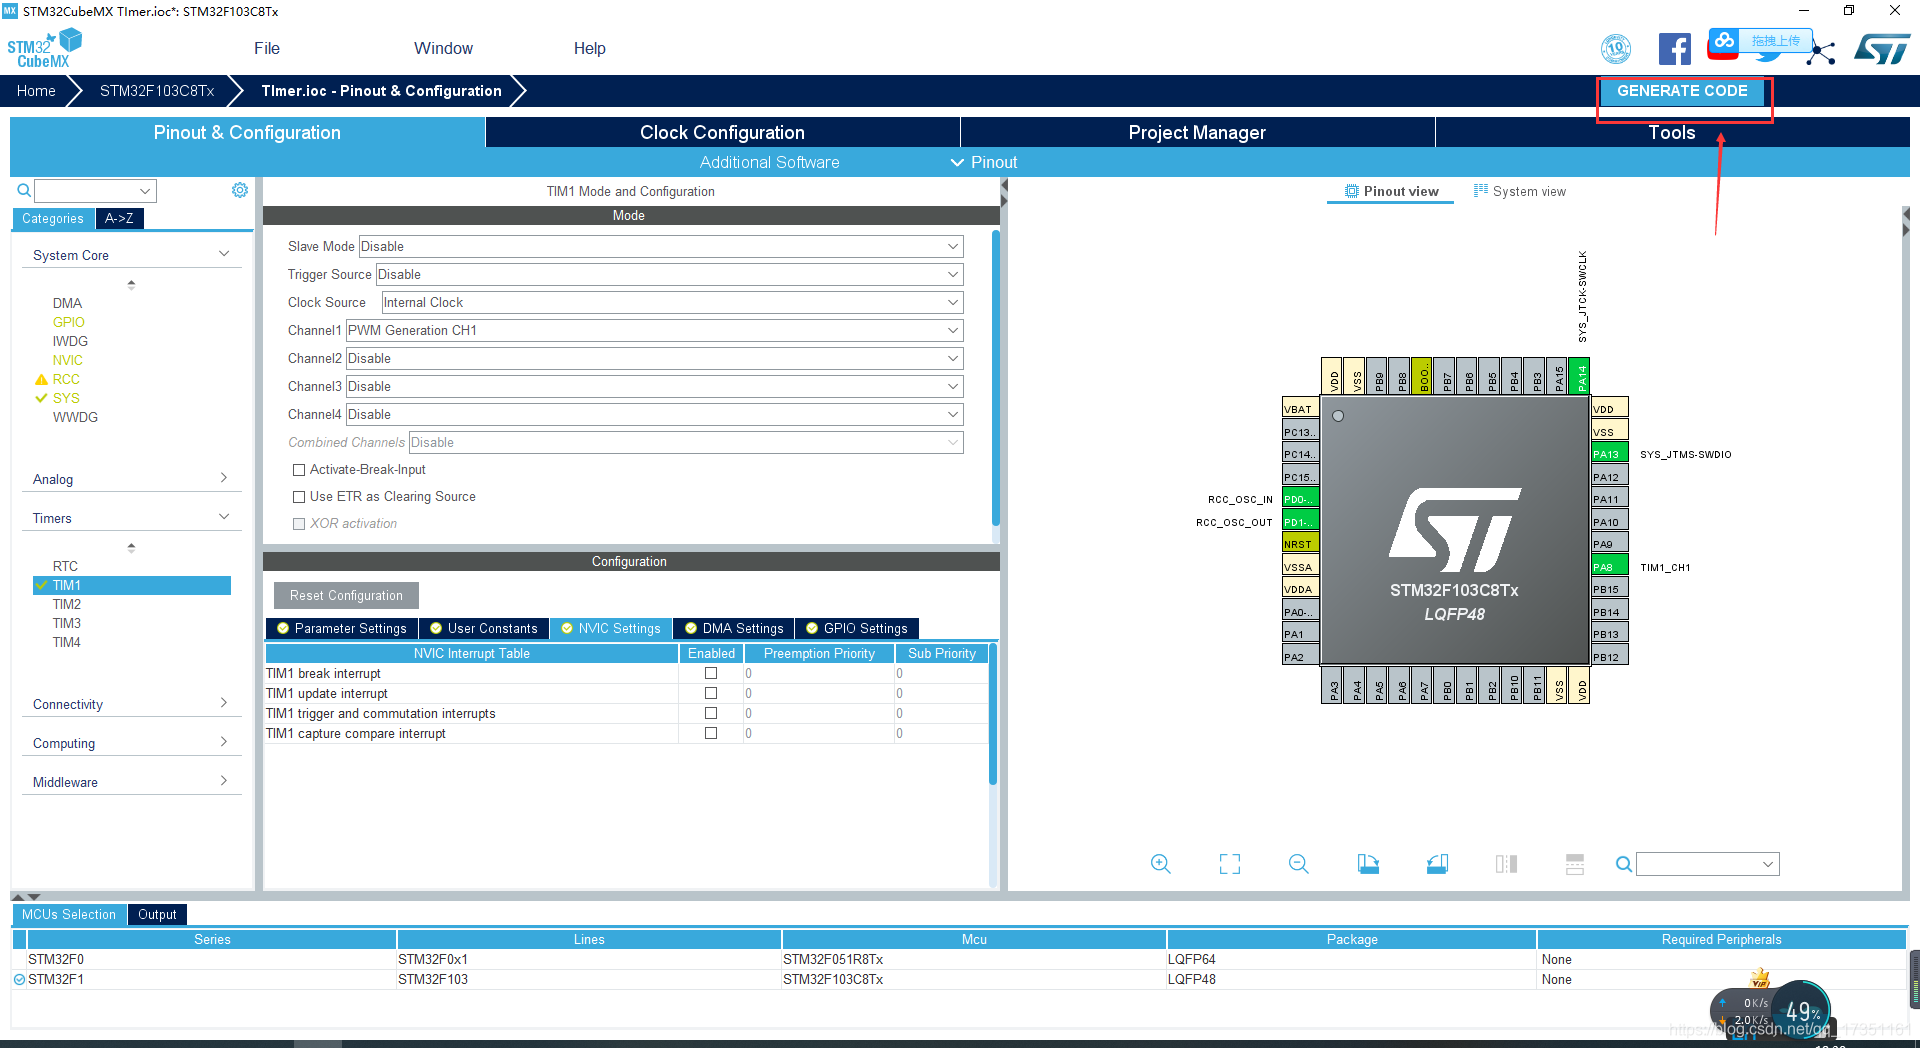
Task: Open the Channel2 dropdown
Action: [654, 358]
